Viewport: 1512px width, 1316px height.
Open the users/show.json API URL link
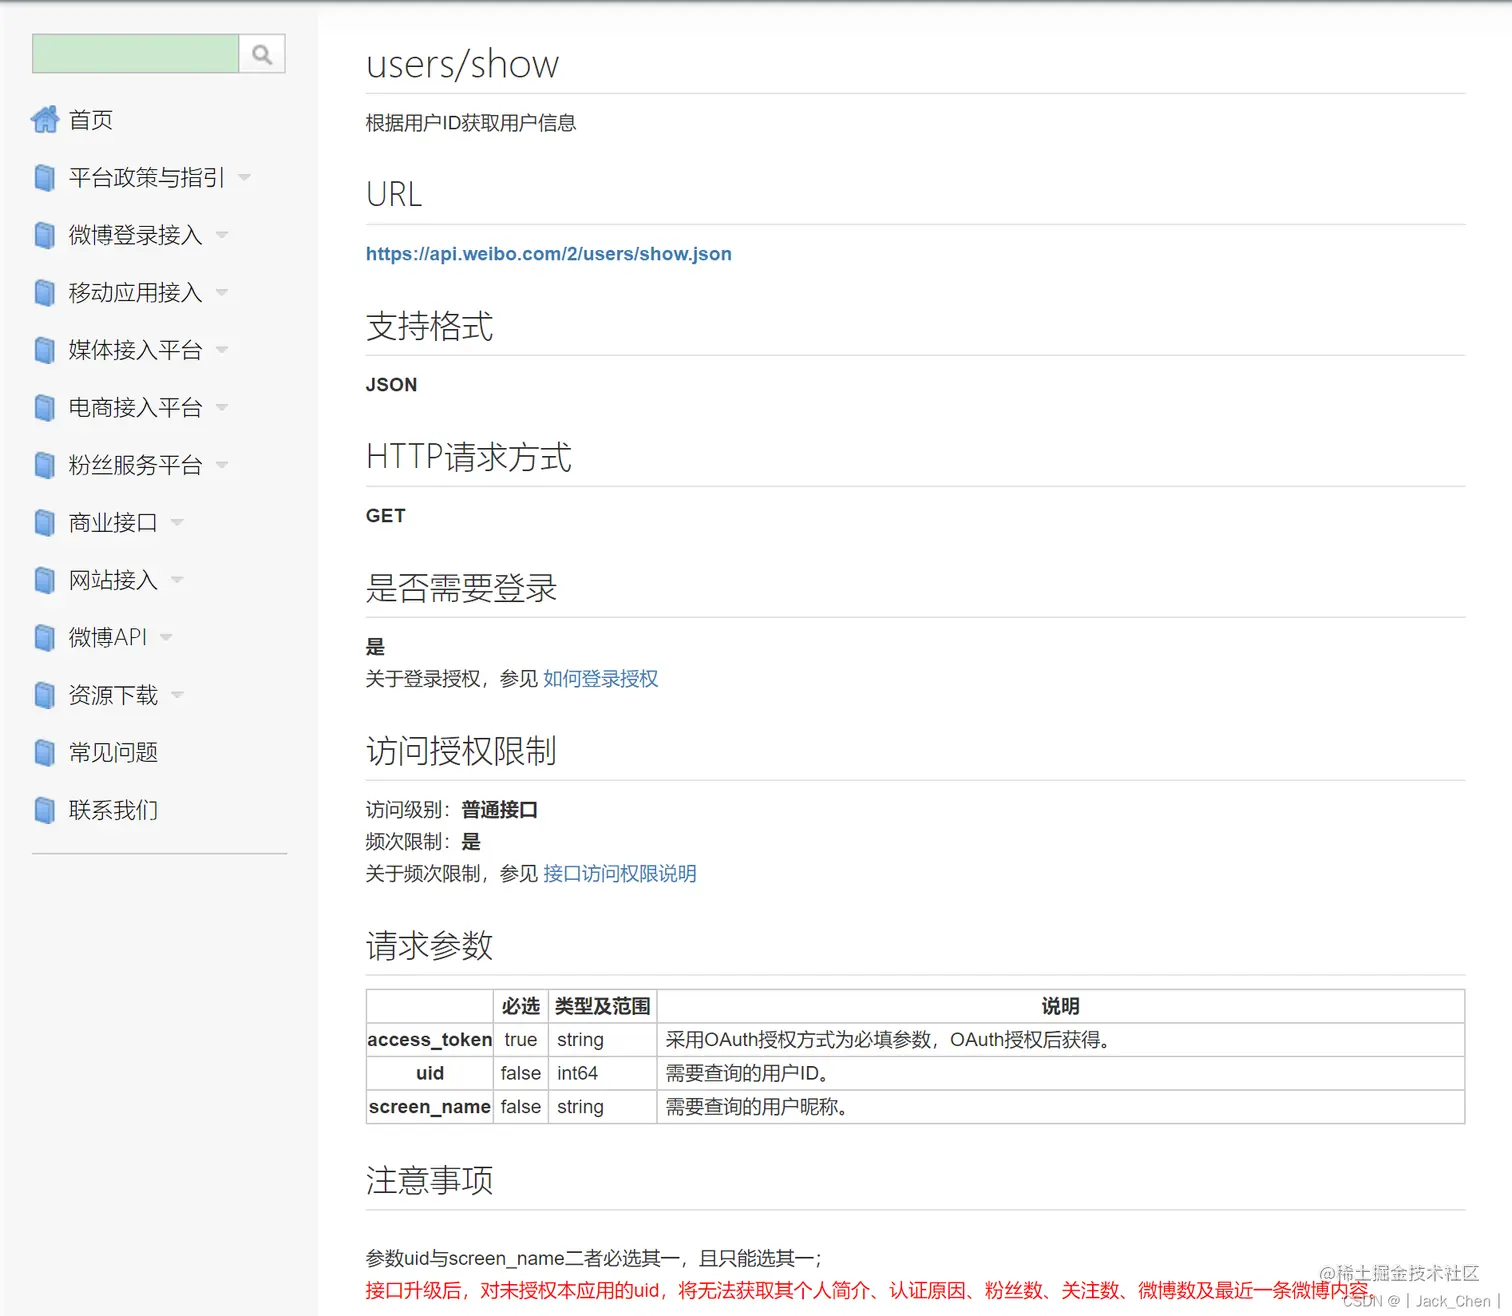pos(548,253)
